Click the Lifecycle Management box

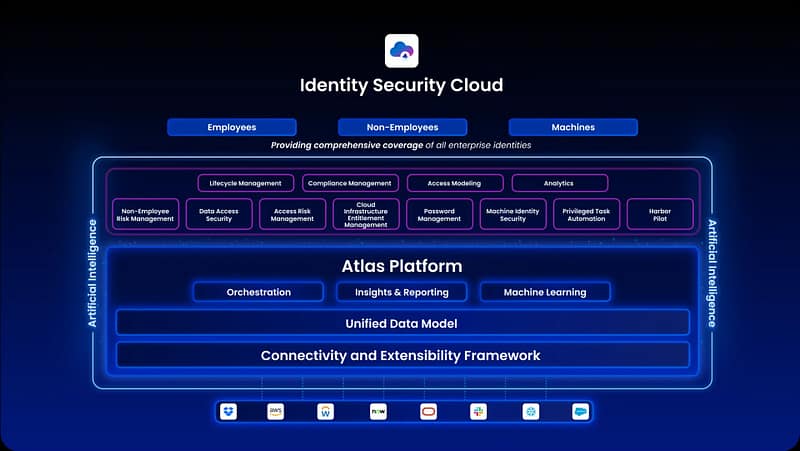pyautogui.click(x=246, y=183)
